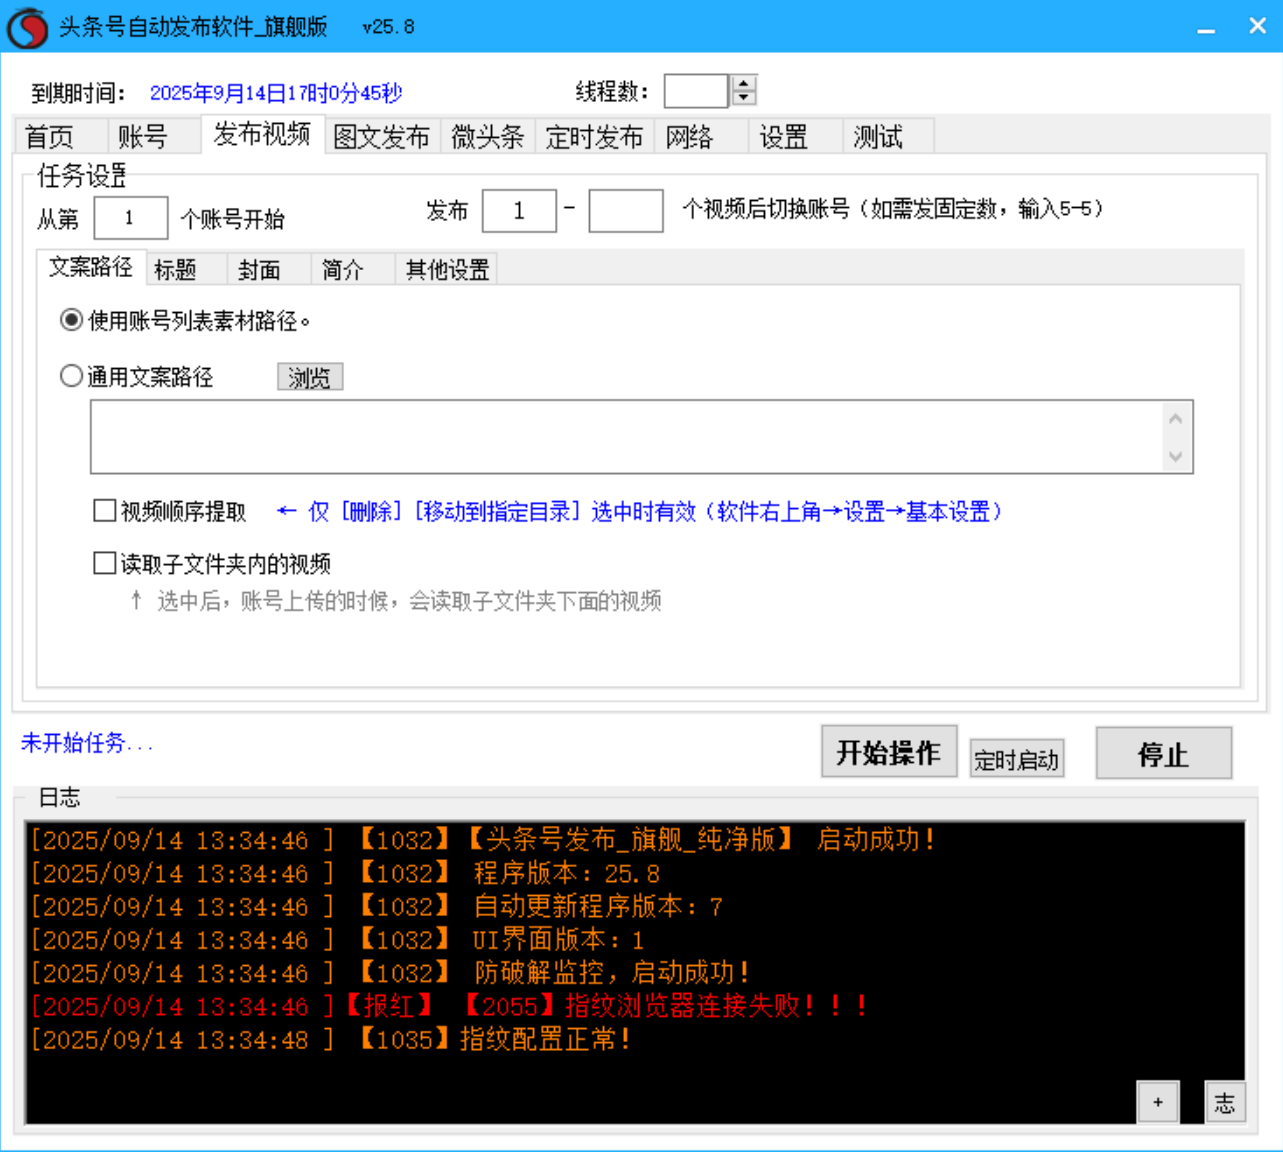Screen dimensions: 1283x1152
Task: Click the 开始操作 button
Action: point(888,753)
